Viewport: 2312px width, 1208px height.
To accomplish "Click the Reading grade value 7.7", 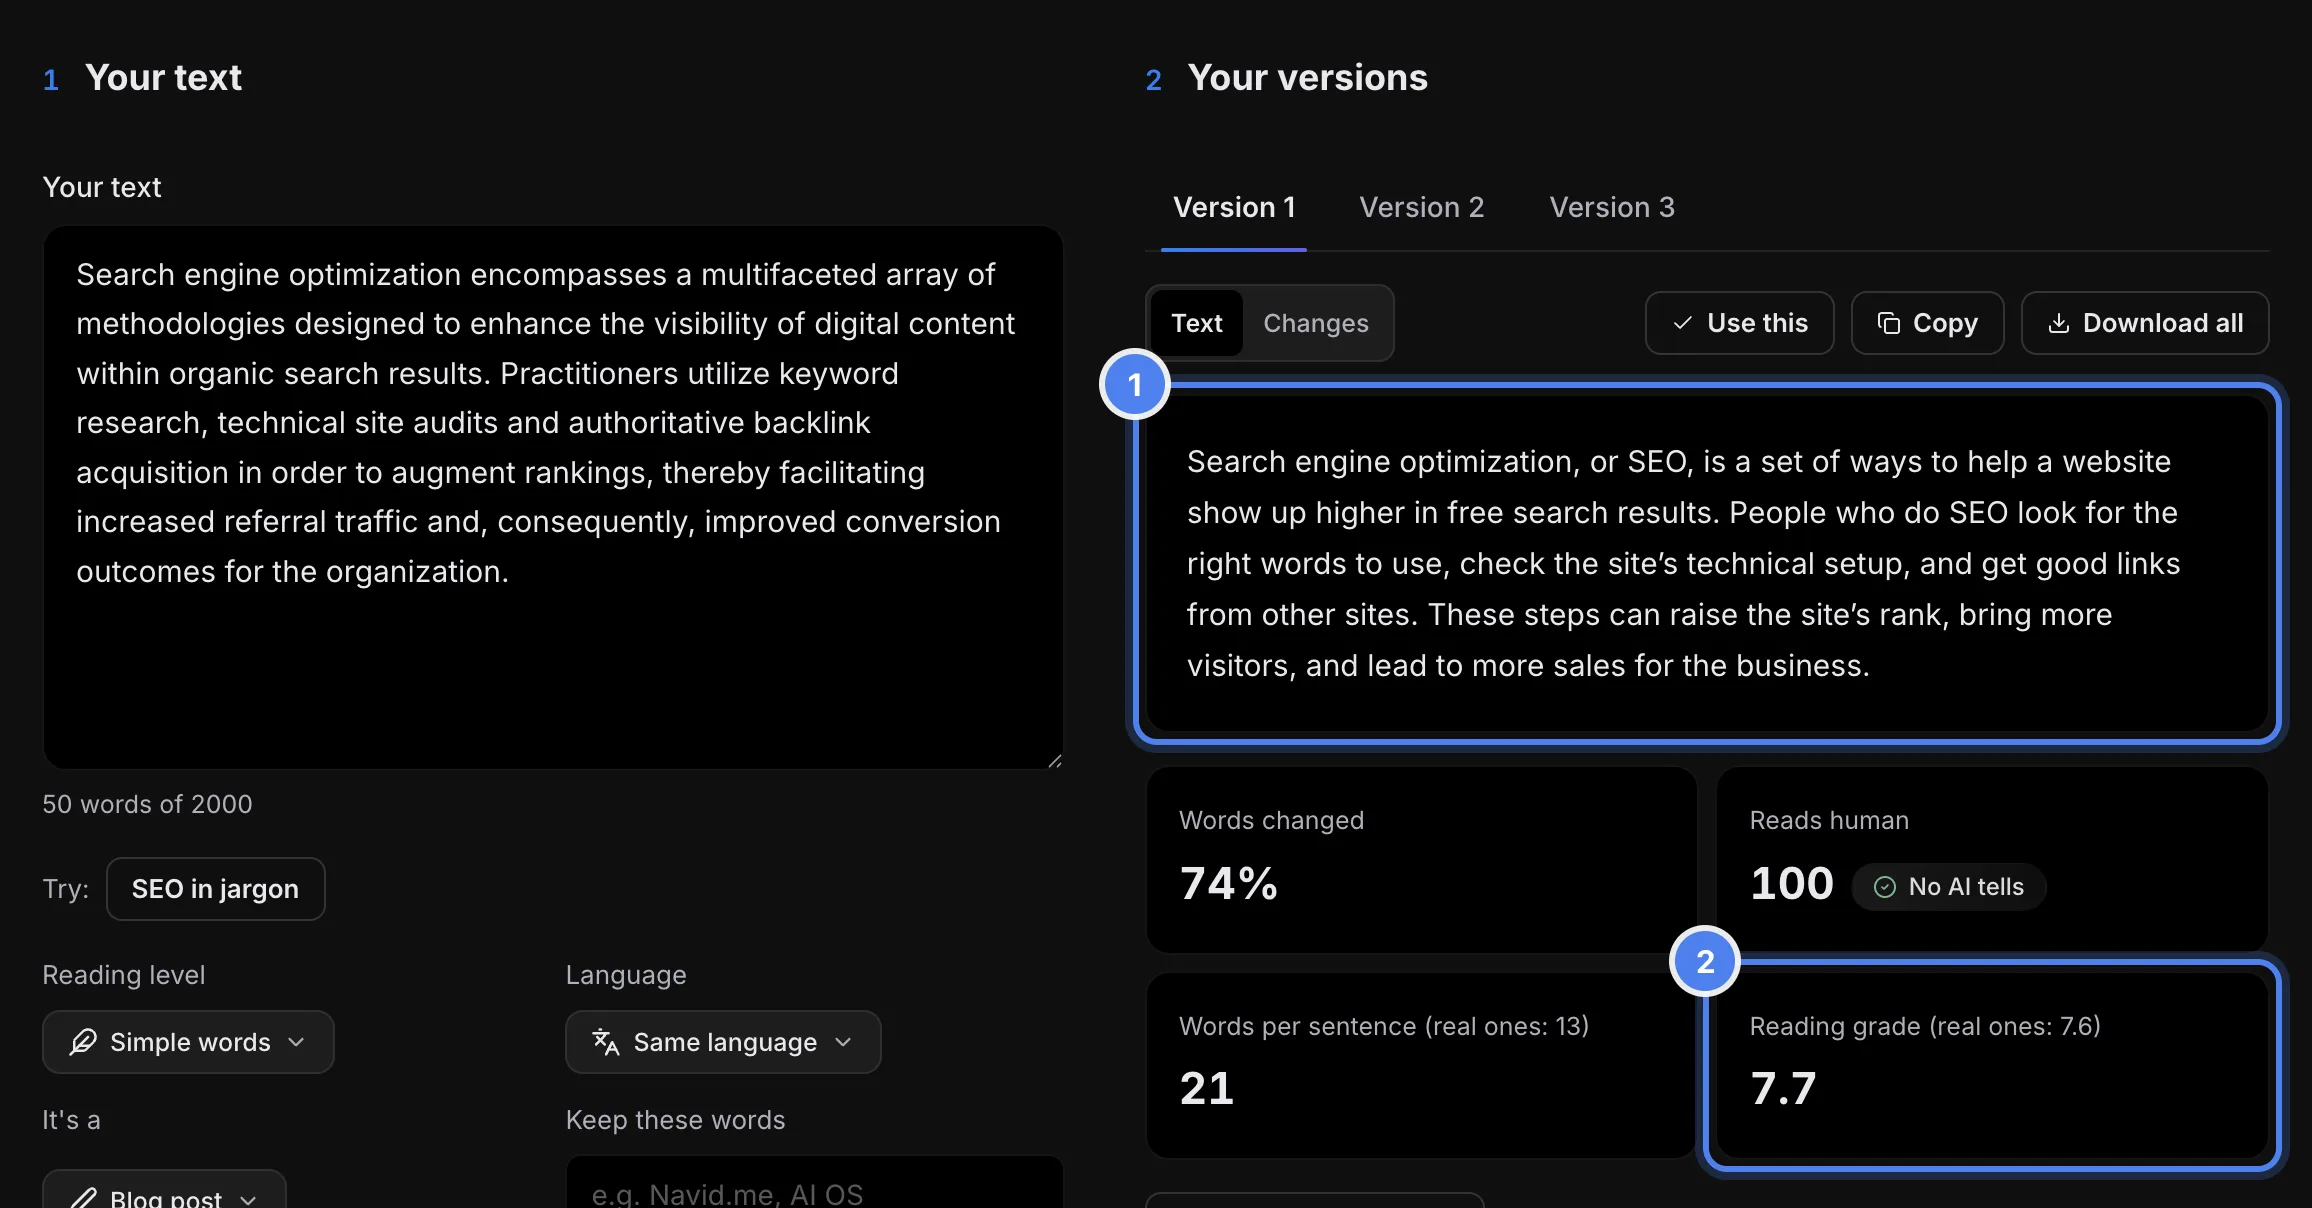I will [x=1782, y=1088].
